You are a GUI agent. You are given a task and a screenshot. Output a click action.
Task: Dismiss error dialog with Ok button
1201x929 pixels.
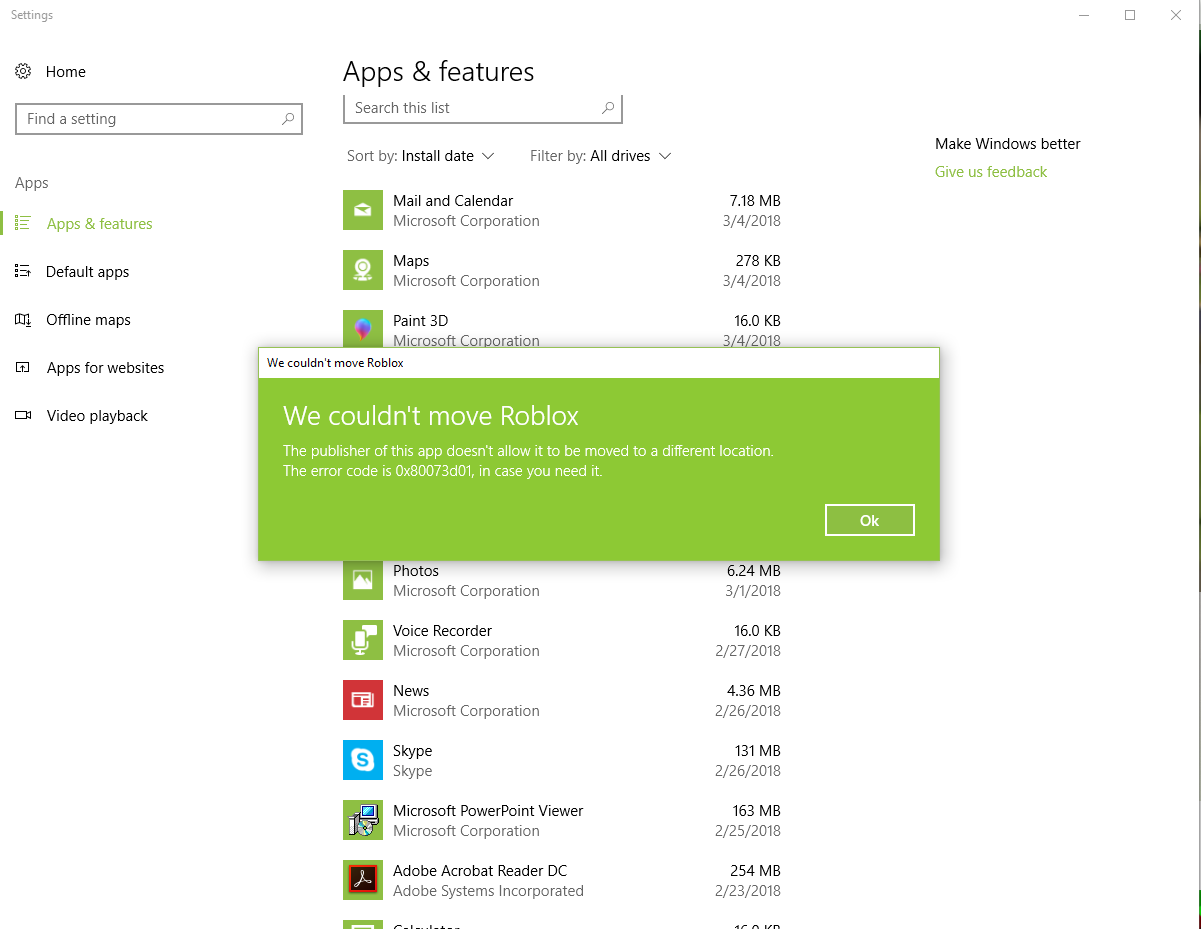click(870, 520)
